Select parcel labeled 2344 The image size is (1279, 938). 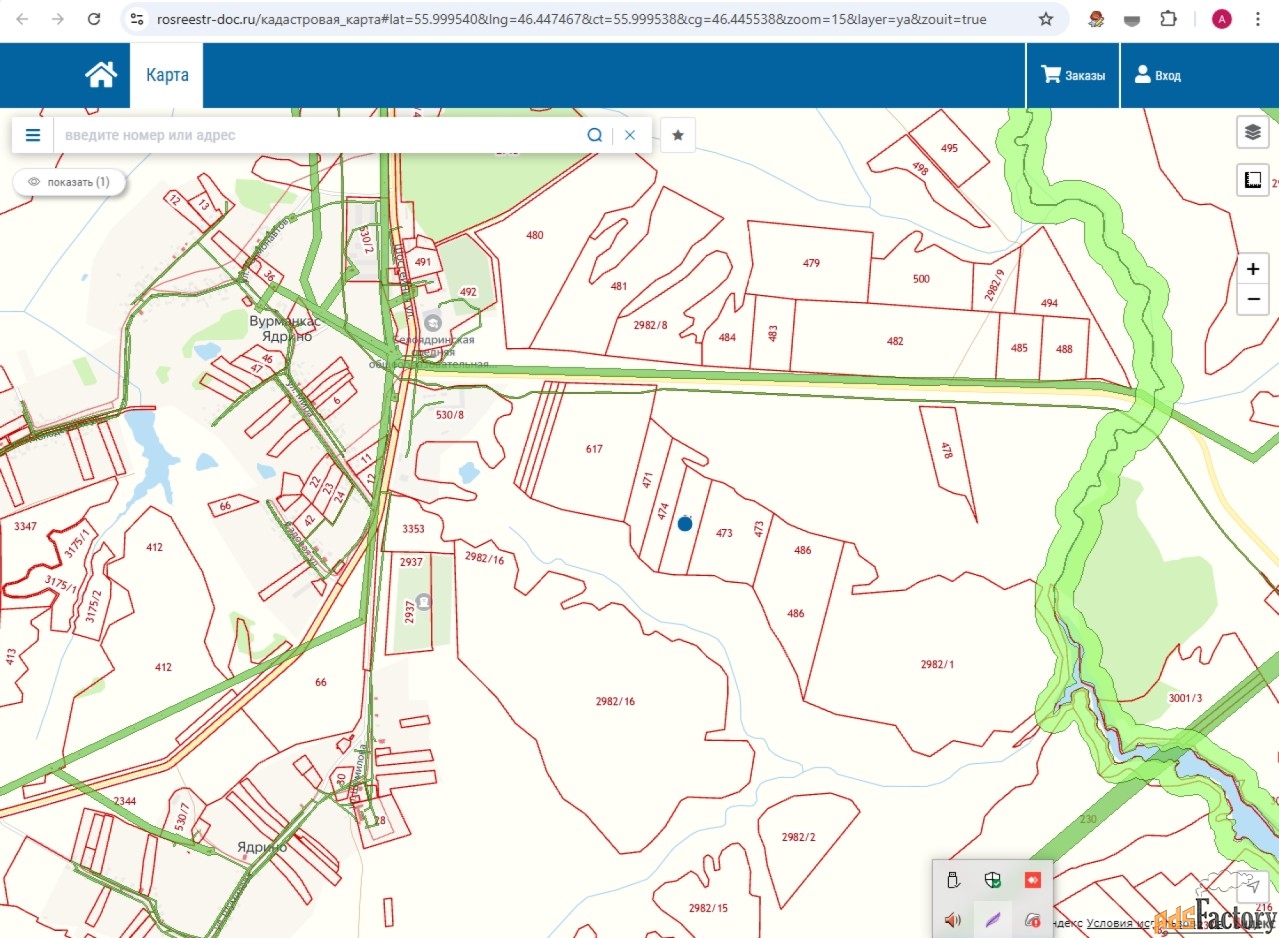125,802
